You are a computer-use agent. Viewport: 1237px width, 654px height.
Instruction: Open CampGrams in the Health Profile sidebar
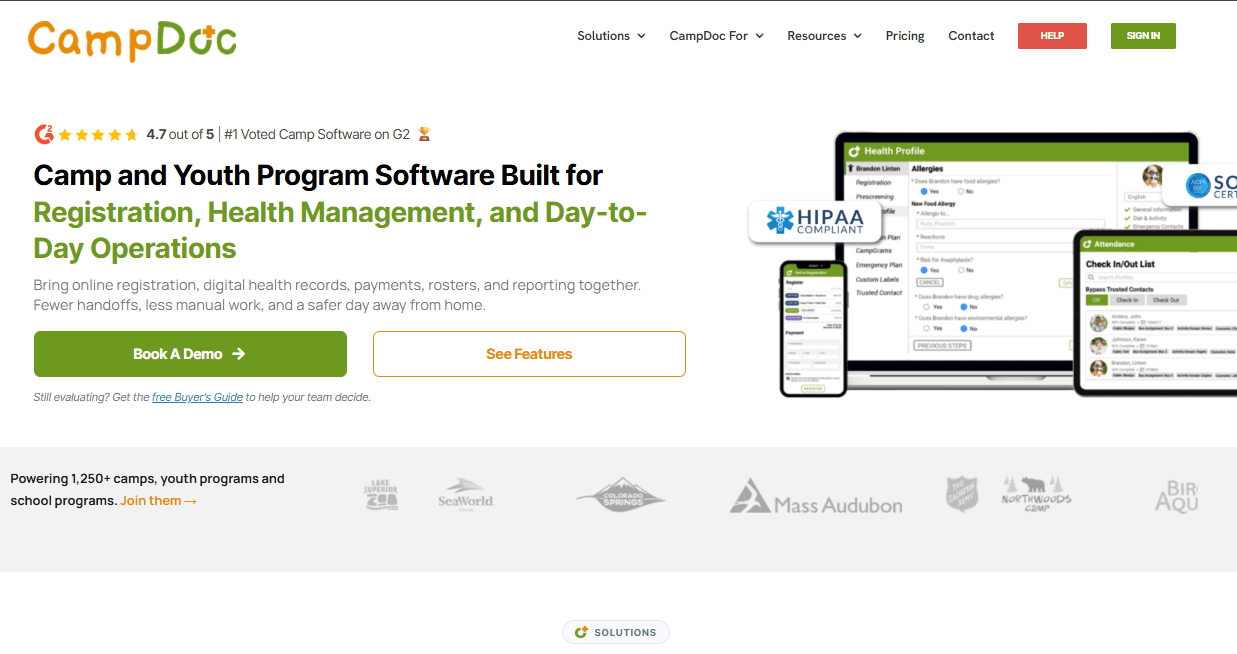pos(874,251)
